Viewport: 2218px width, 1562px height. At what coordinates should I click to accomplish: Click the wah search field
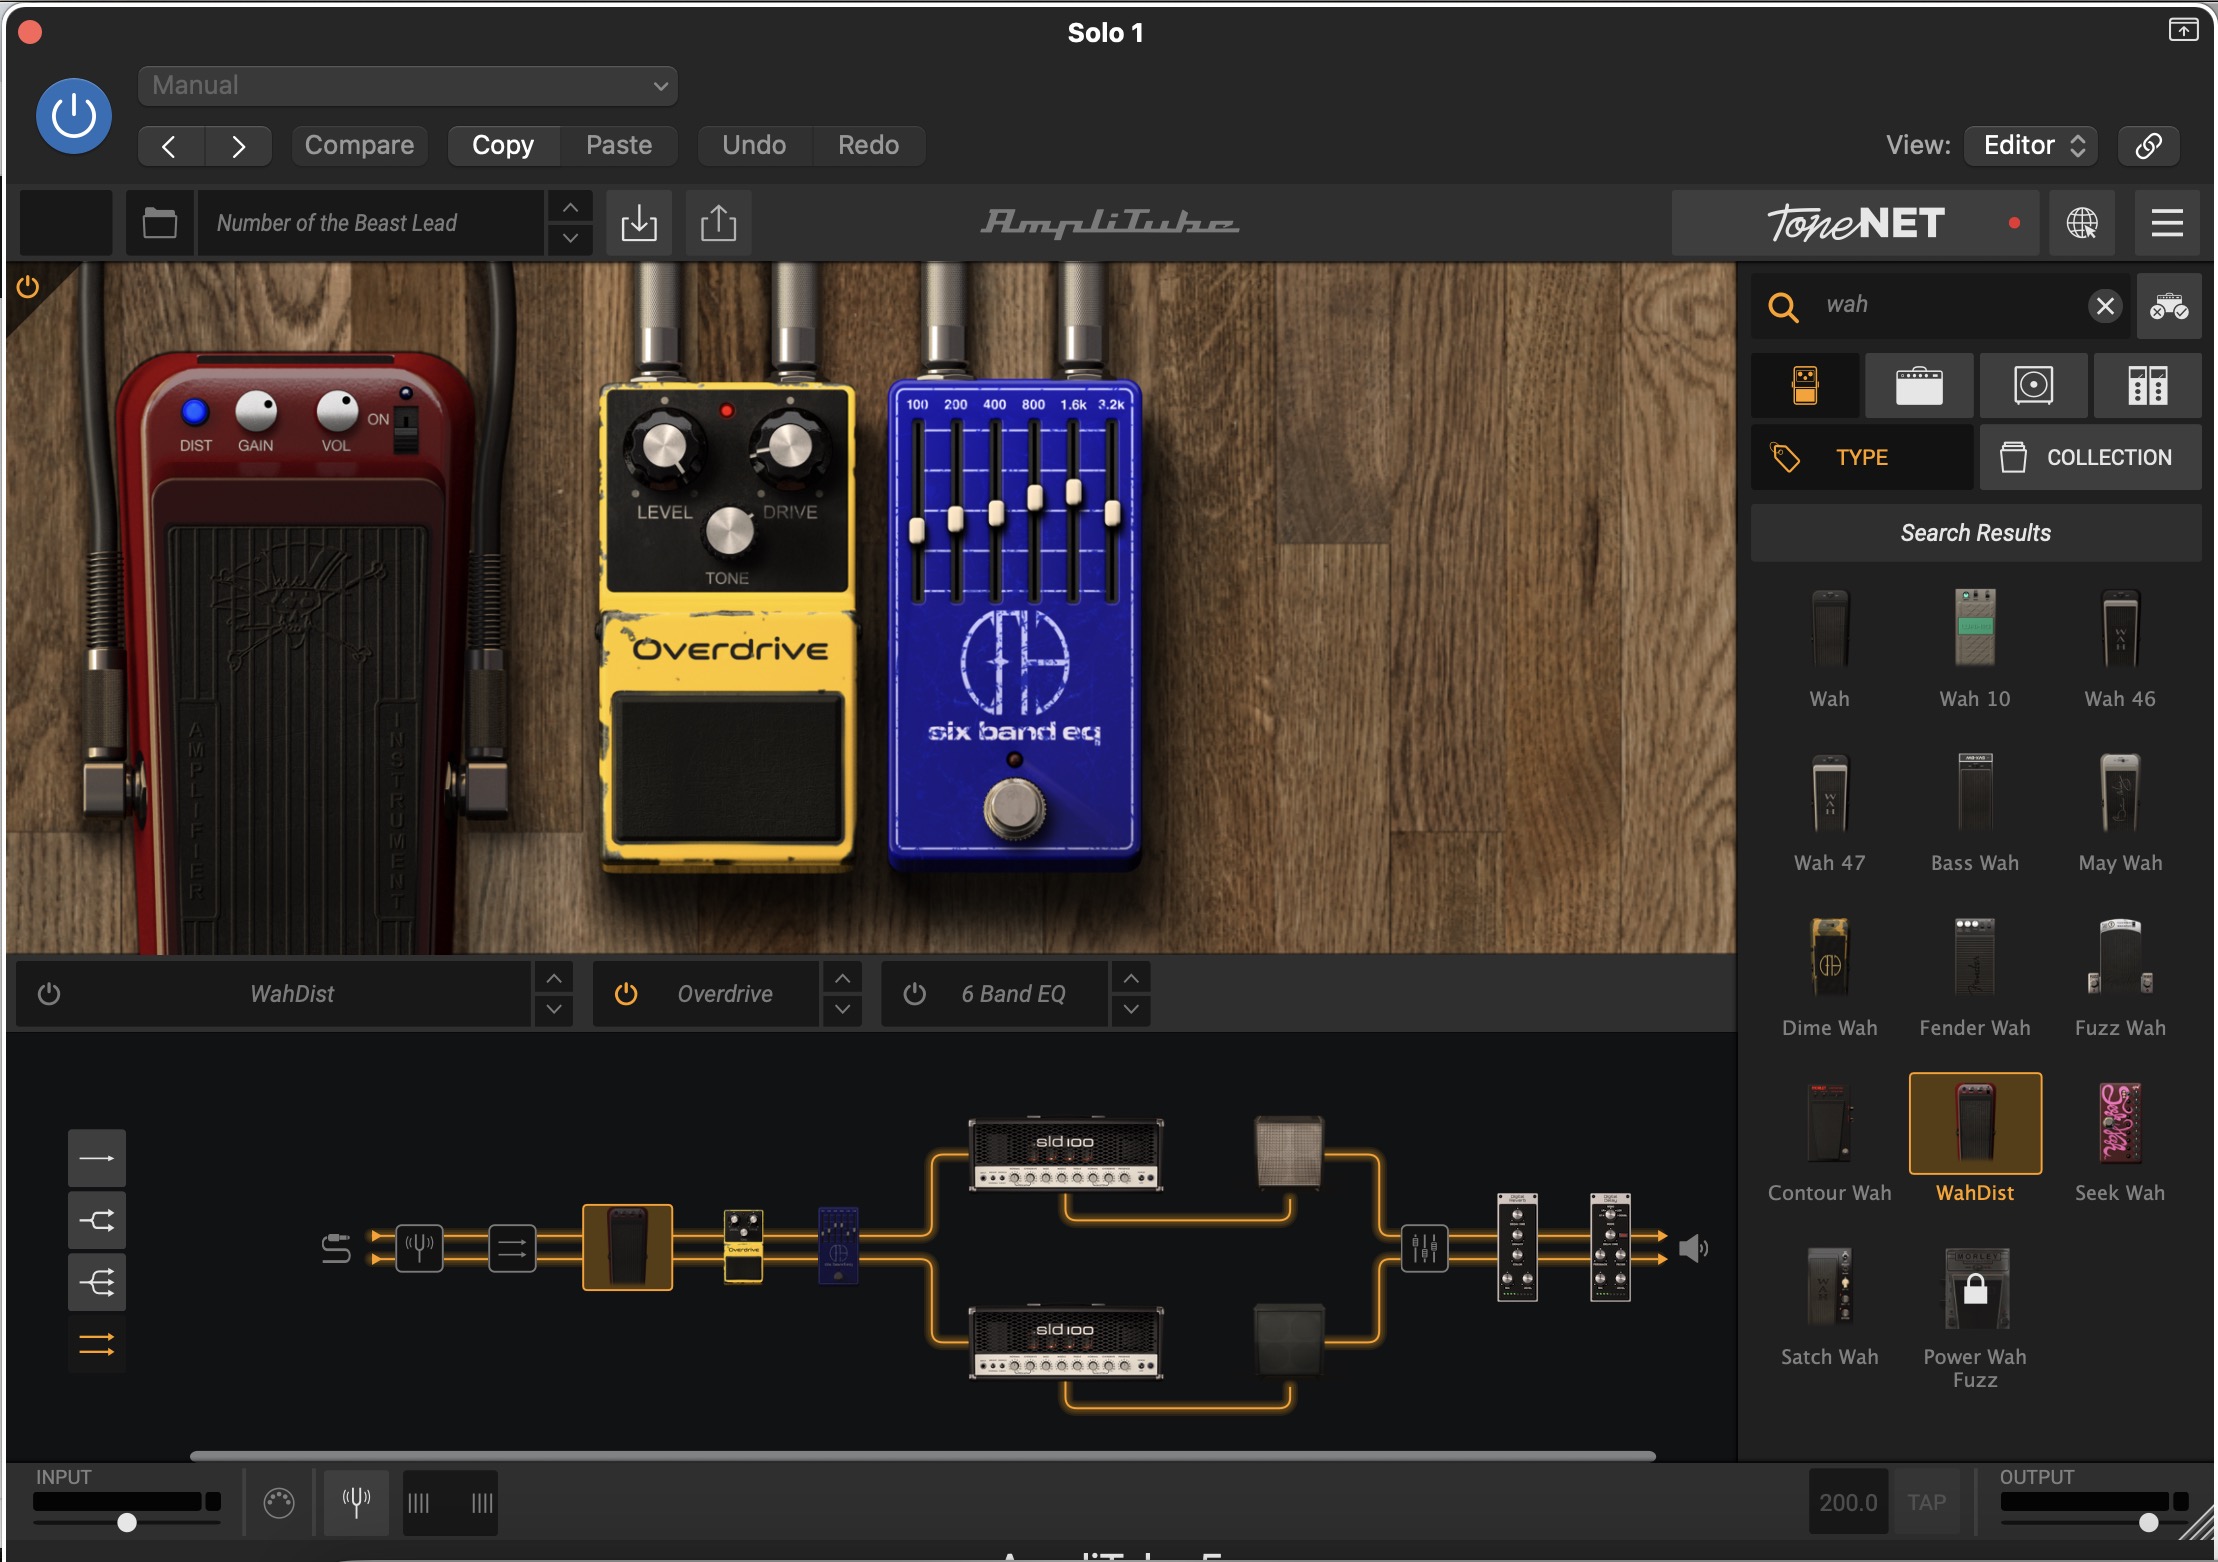coord(1940,305)
